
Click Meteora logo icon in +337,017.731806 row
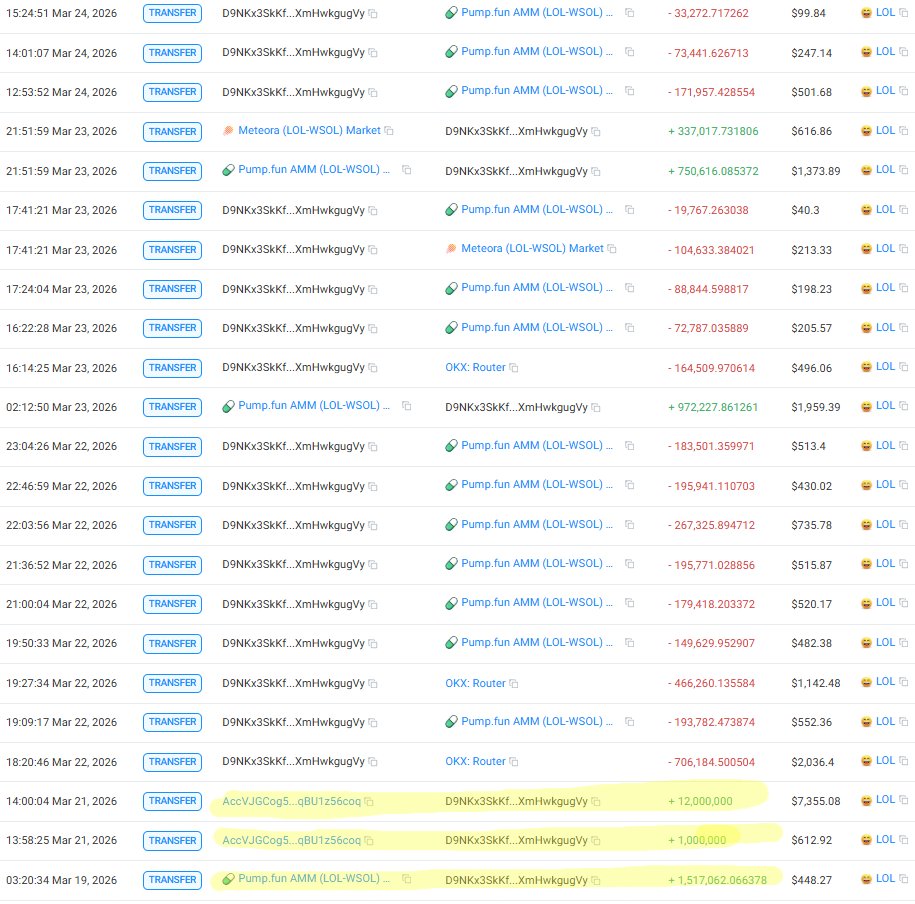[228, 131]
